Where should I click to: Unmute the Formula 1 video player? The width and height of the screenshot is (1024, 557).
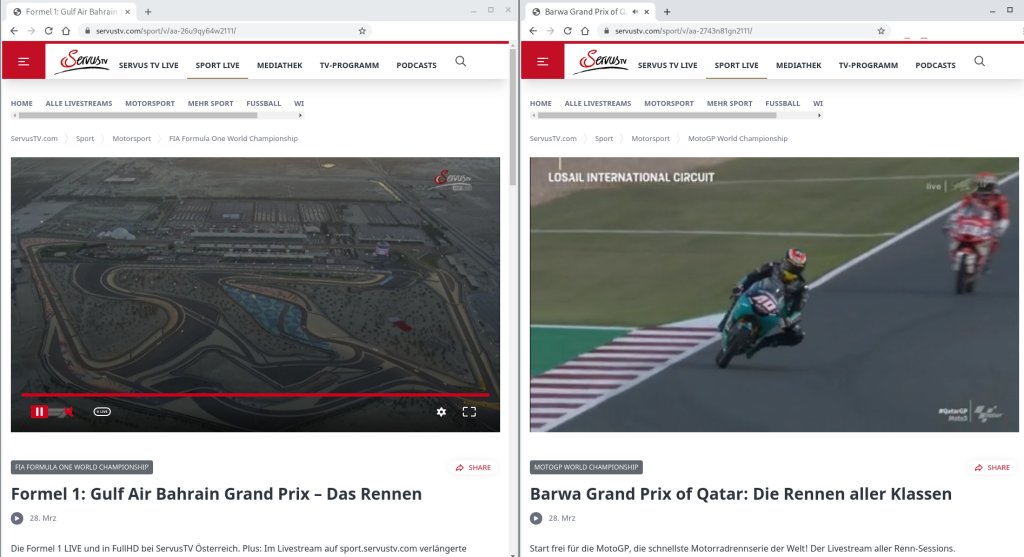click(67, 411)
